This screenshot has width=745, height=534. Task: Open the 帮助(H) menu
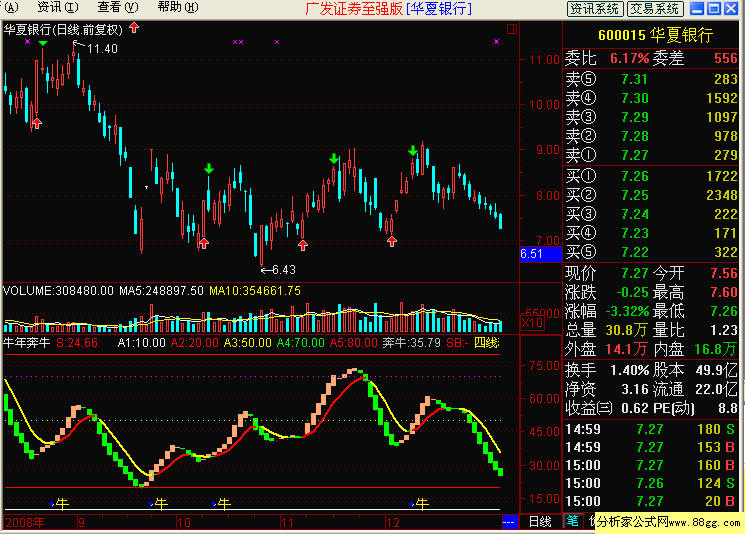[178, 7]
